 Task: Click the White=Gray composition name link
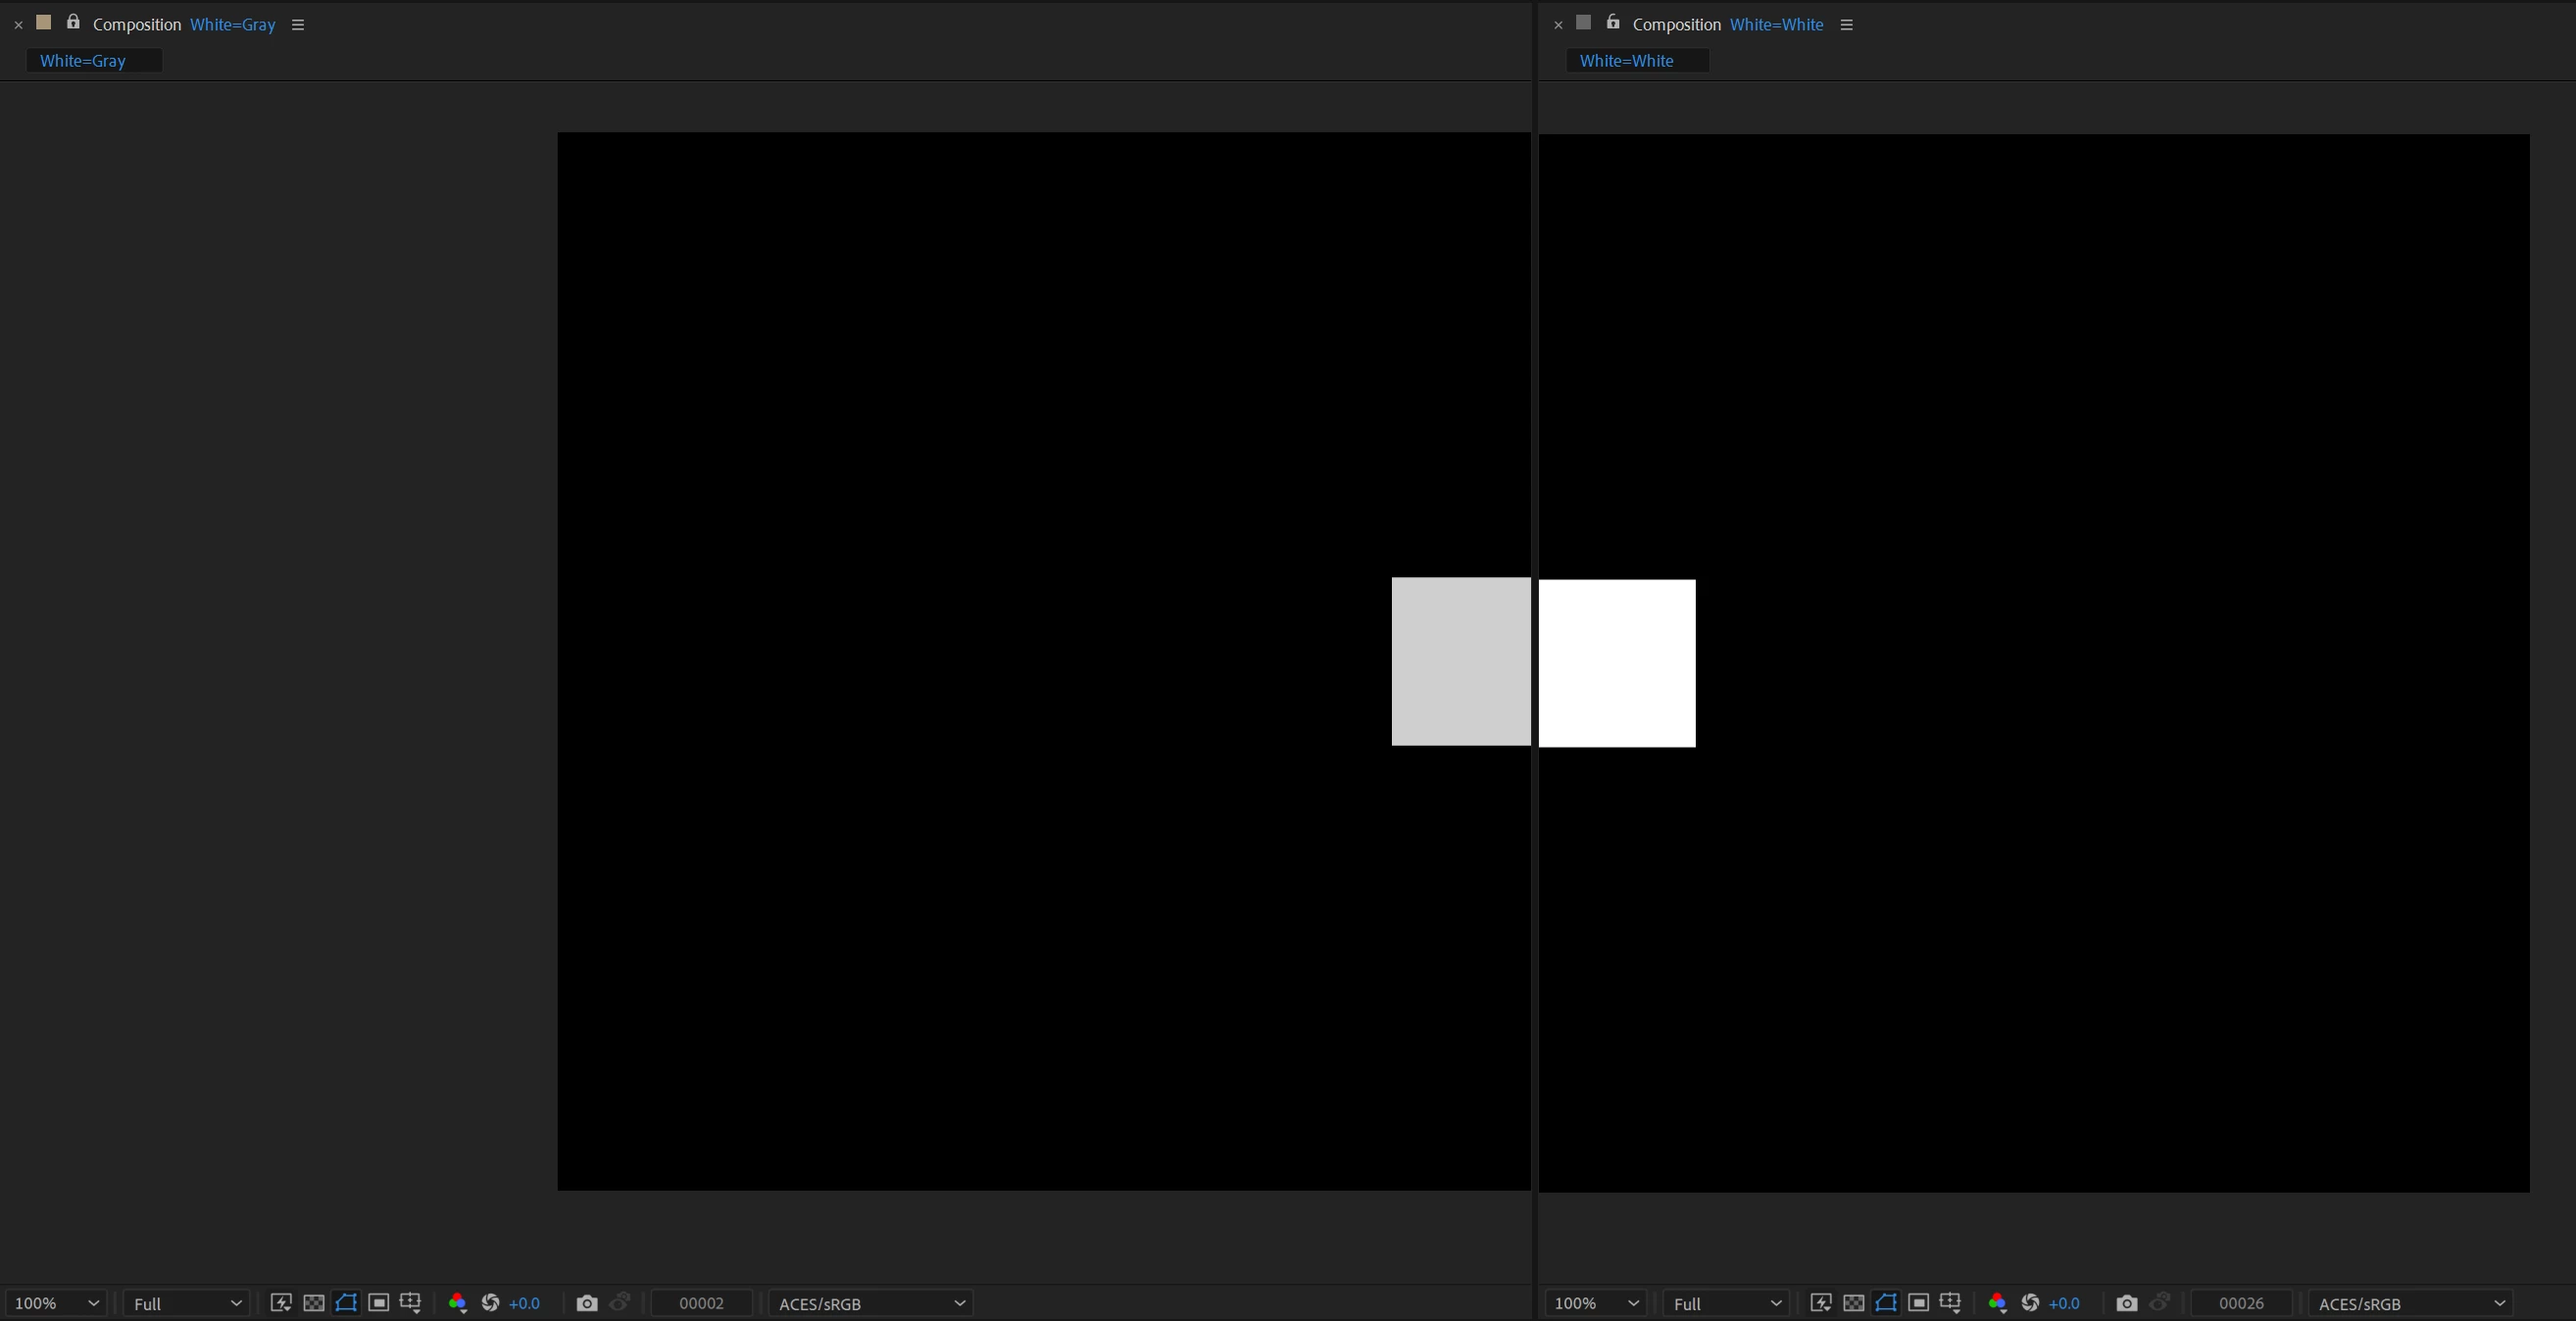[232, 25]
